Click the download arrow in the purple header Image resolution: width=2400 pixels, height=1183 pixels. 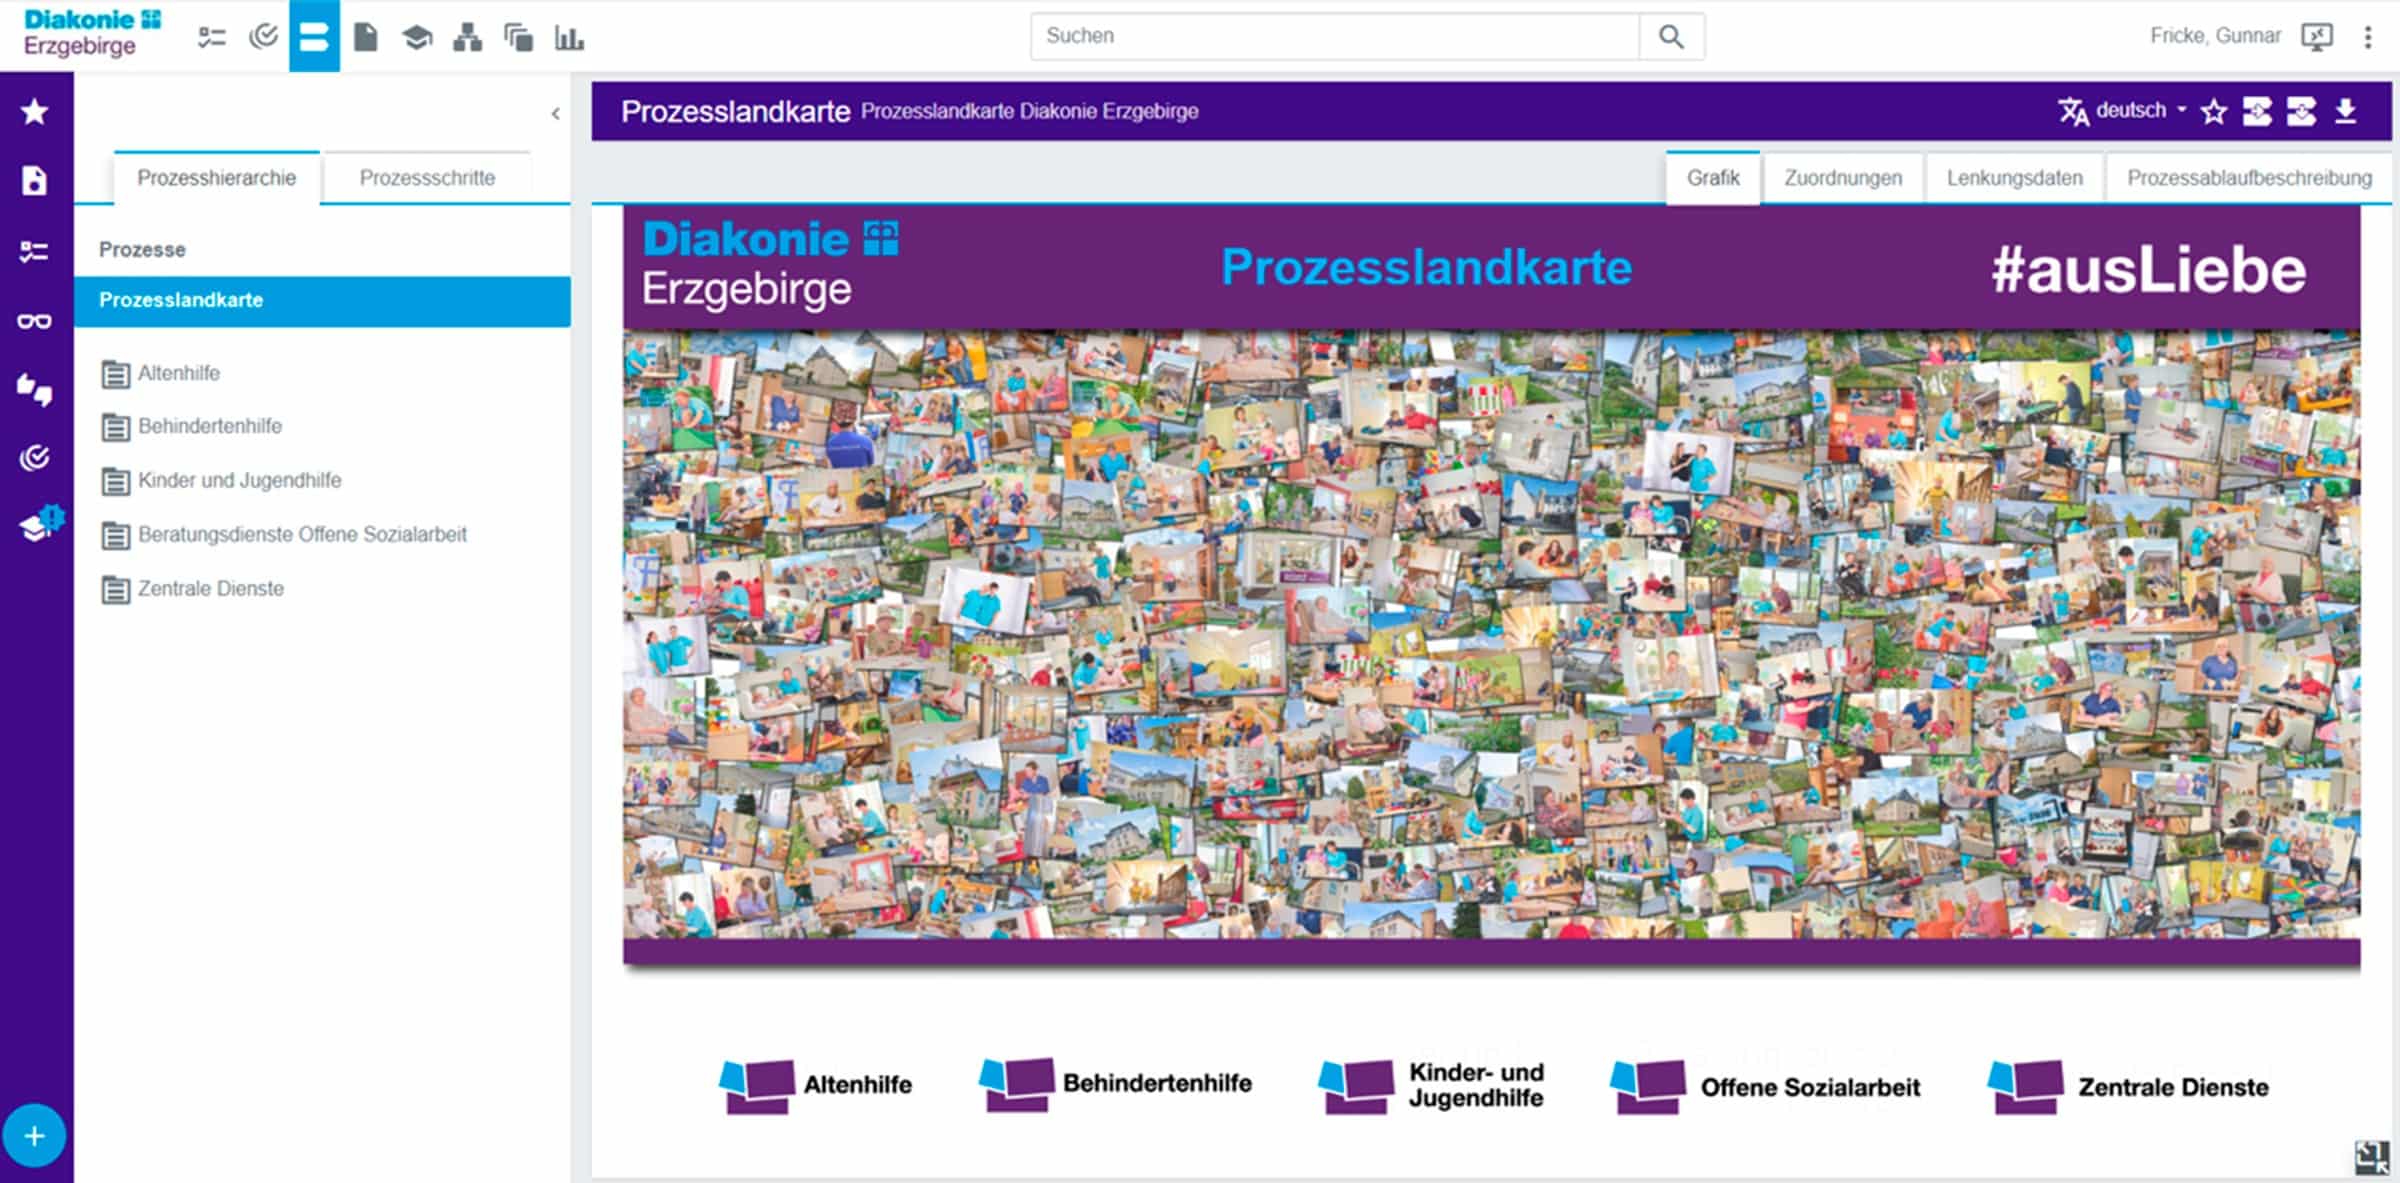point(2346,111)
